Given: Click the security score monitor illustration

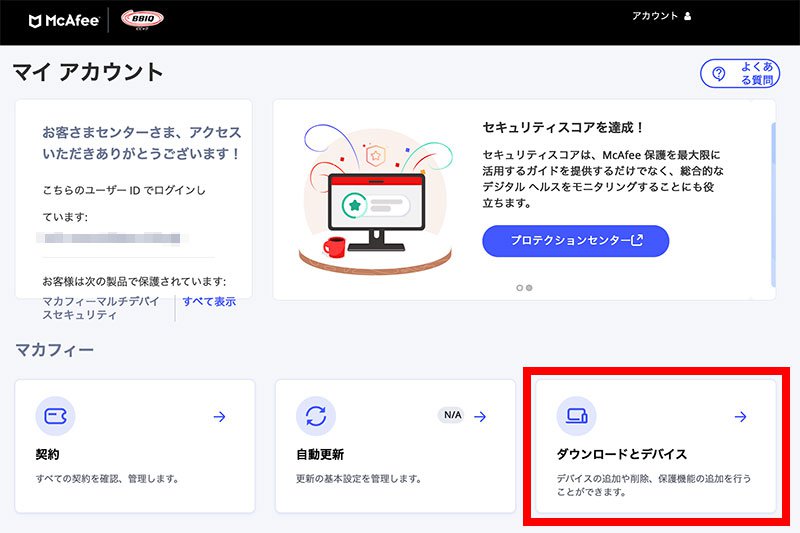Looking at the screenshot, I should pos(376,199).
